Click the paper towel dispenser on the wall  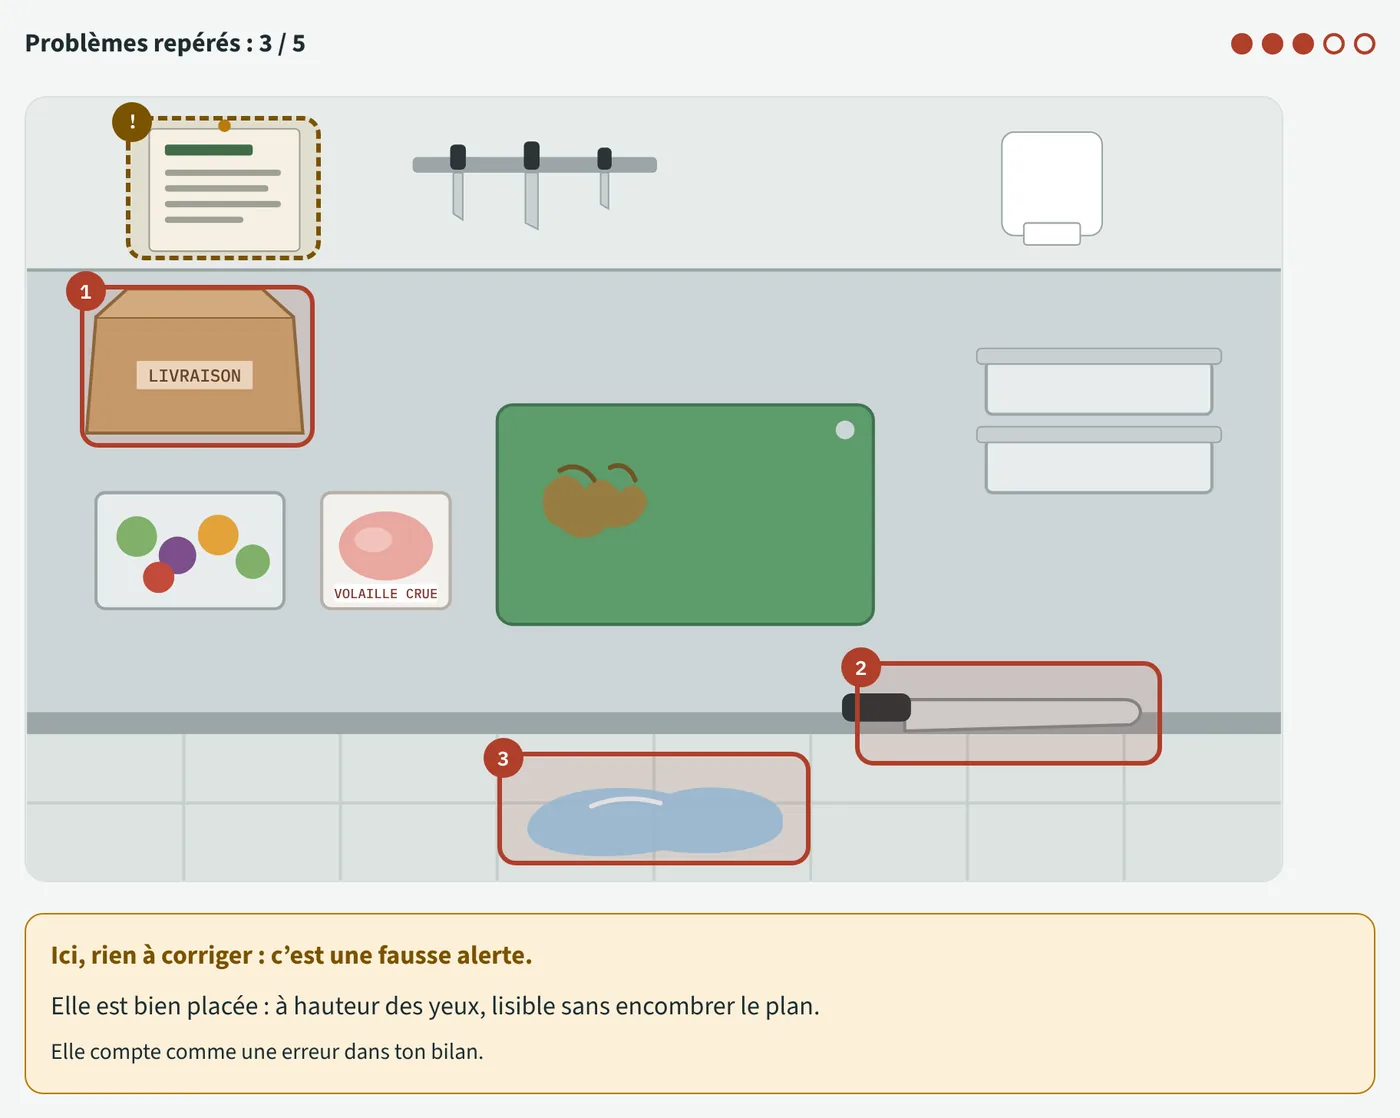[1052, 188]
